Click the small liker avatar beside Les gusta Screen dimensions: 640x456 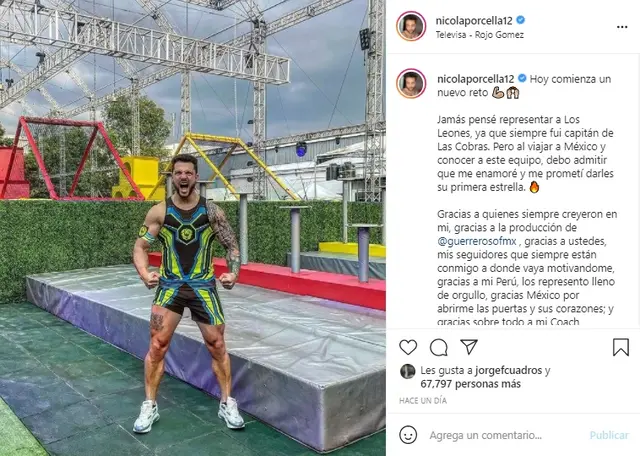[407, 371]
